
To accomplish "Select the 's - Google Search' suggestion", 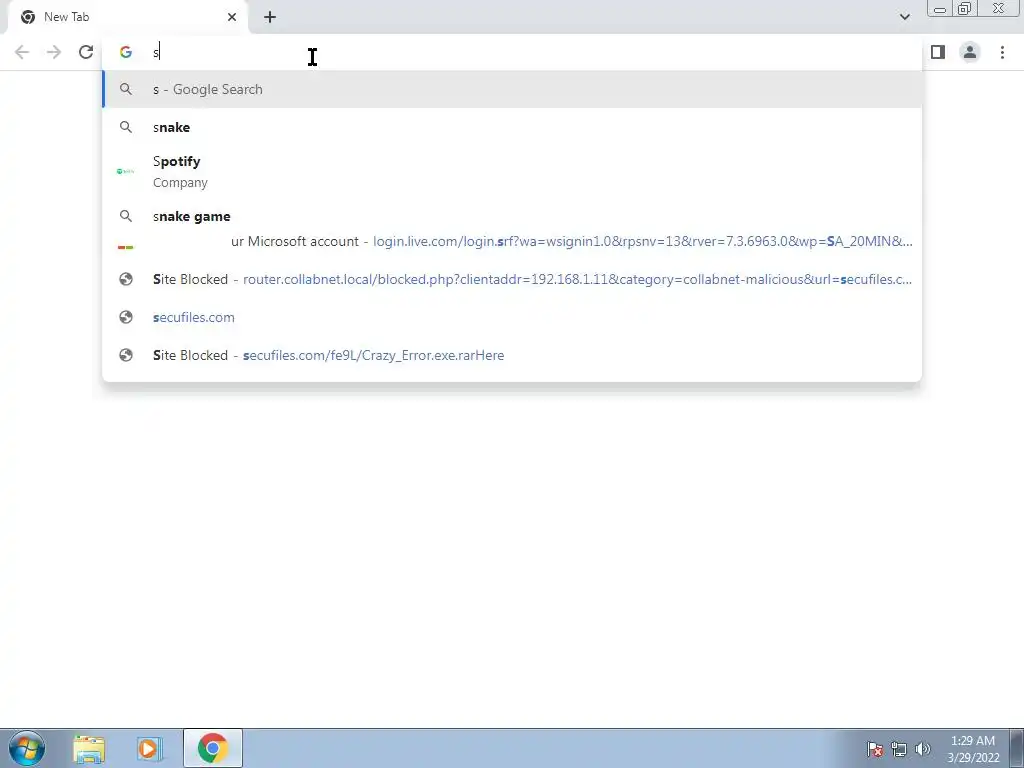I will pos(512,89).
